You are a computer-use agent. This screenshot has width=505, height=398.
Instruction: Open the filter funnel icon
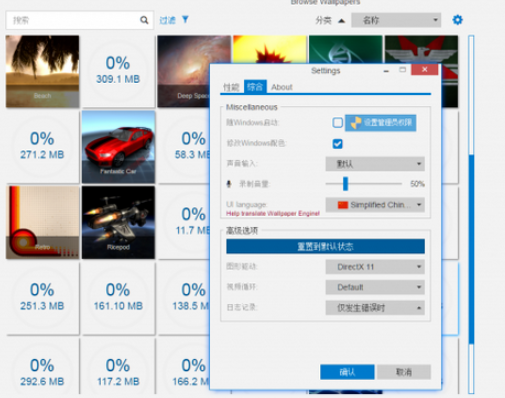(x=185, y=20)
